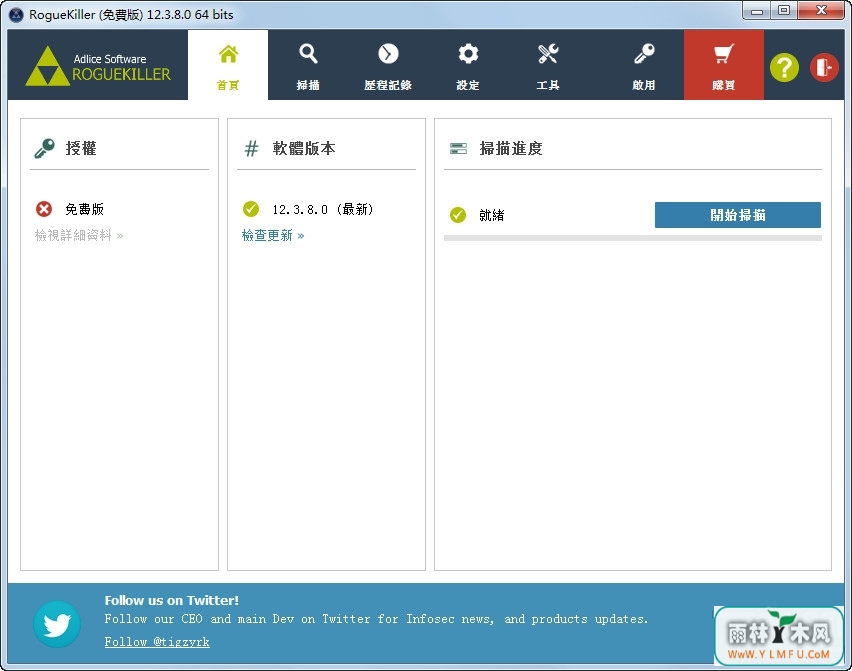Click the 12.3.8.0 (最新) version text
The height and width of the screenshot is (671, 852).
point(323,209)
